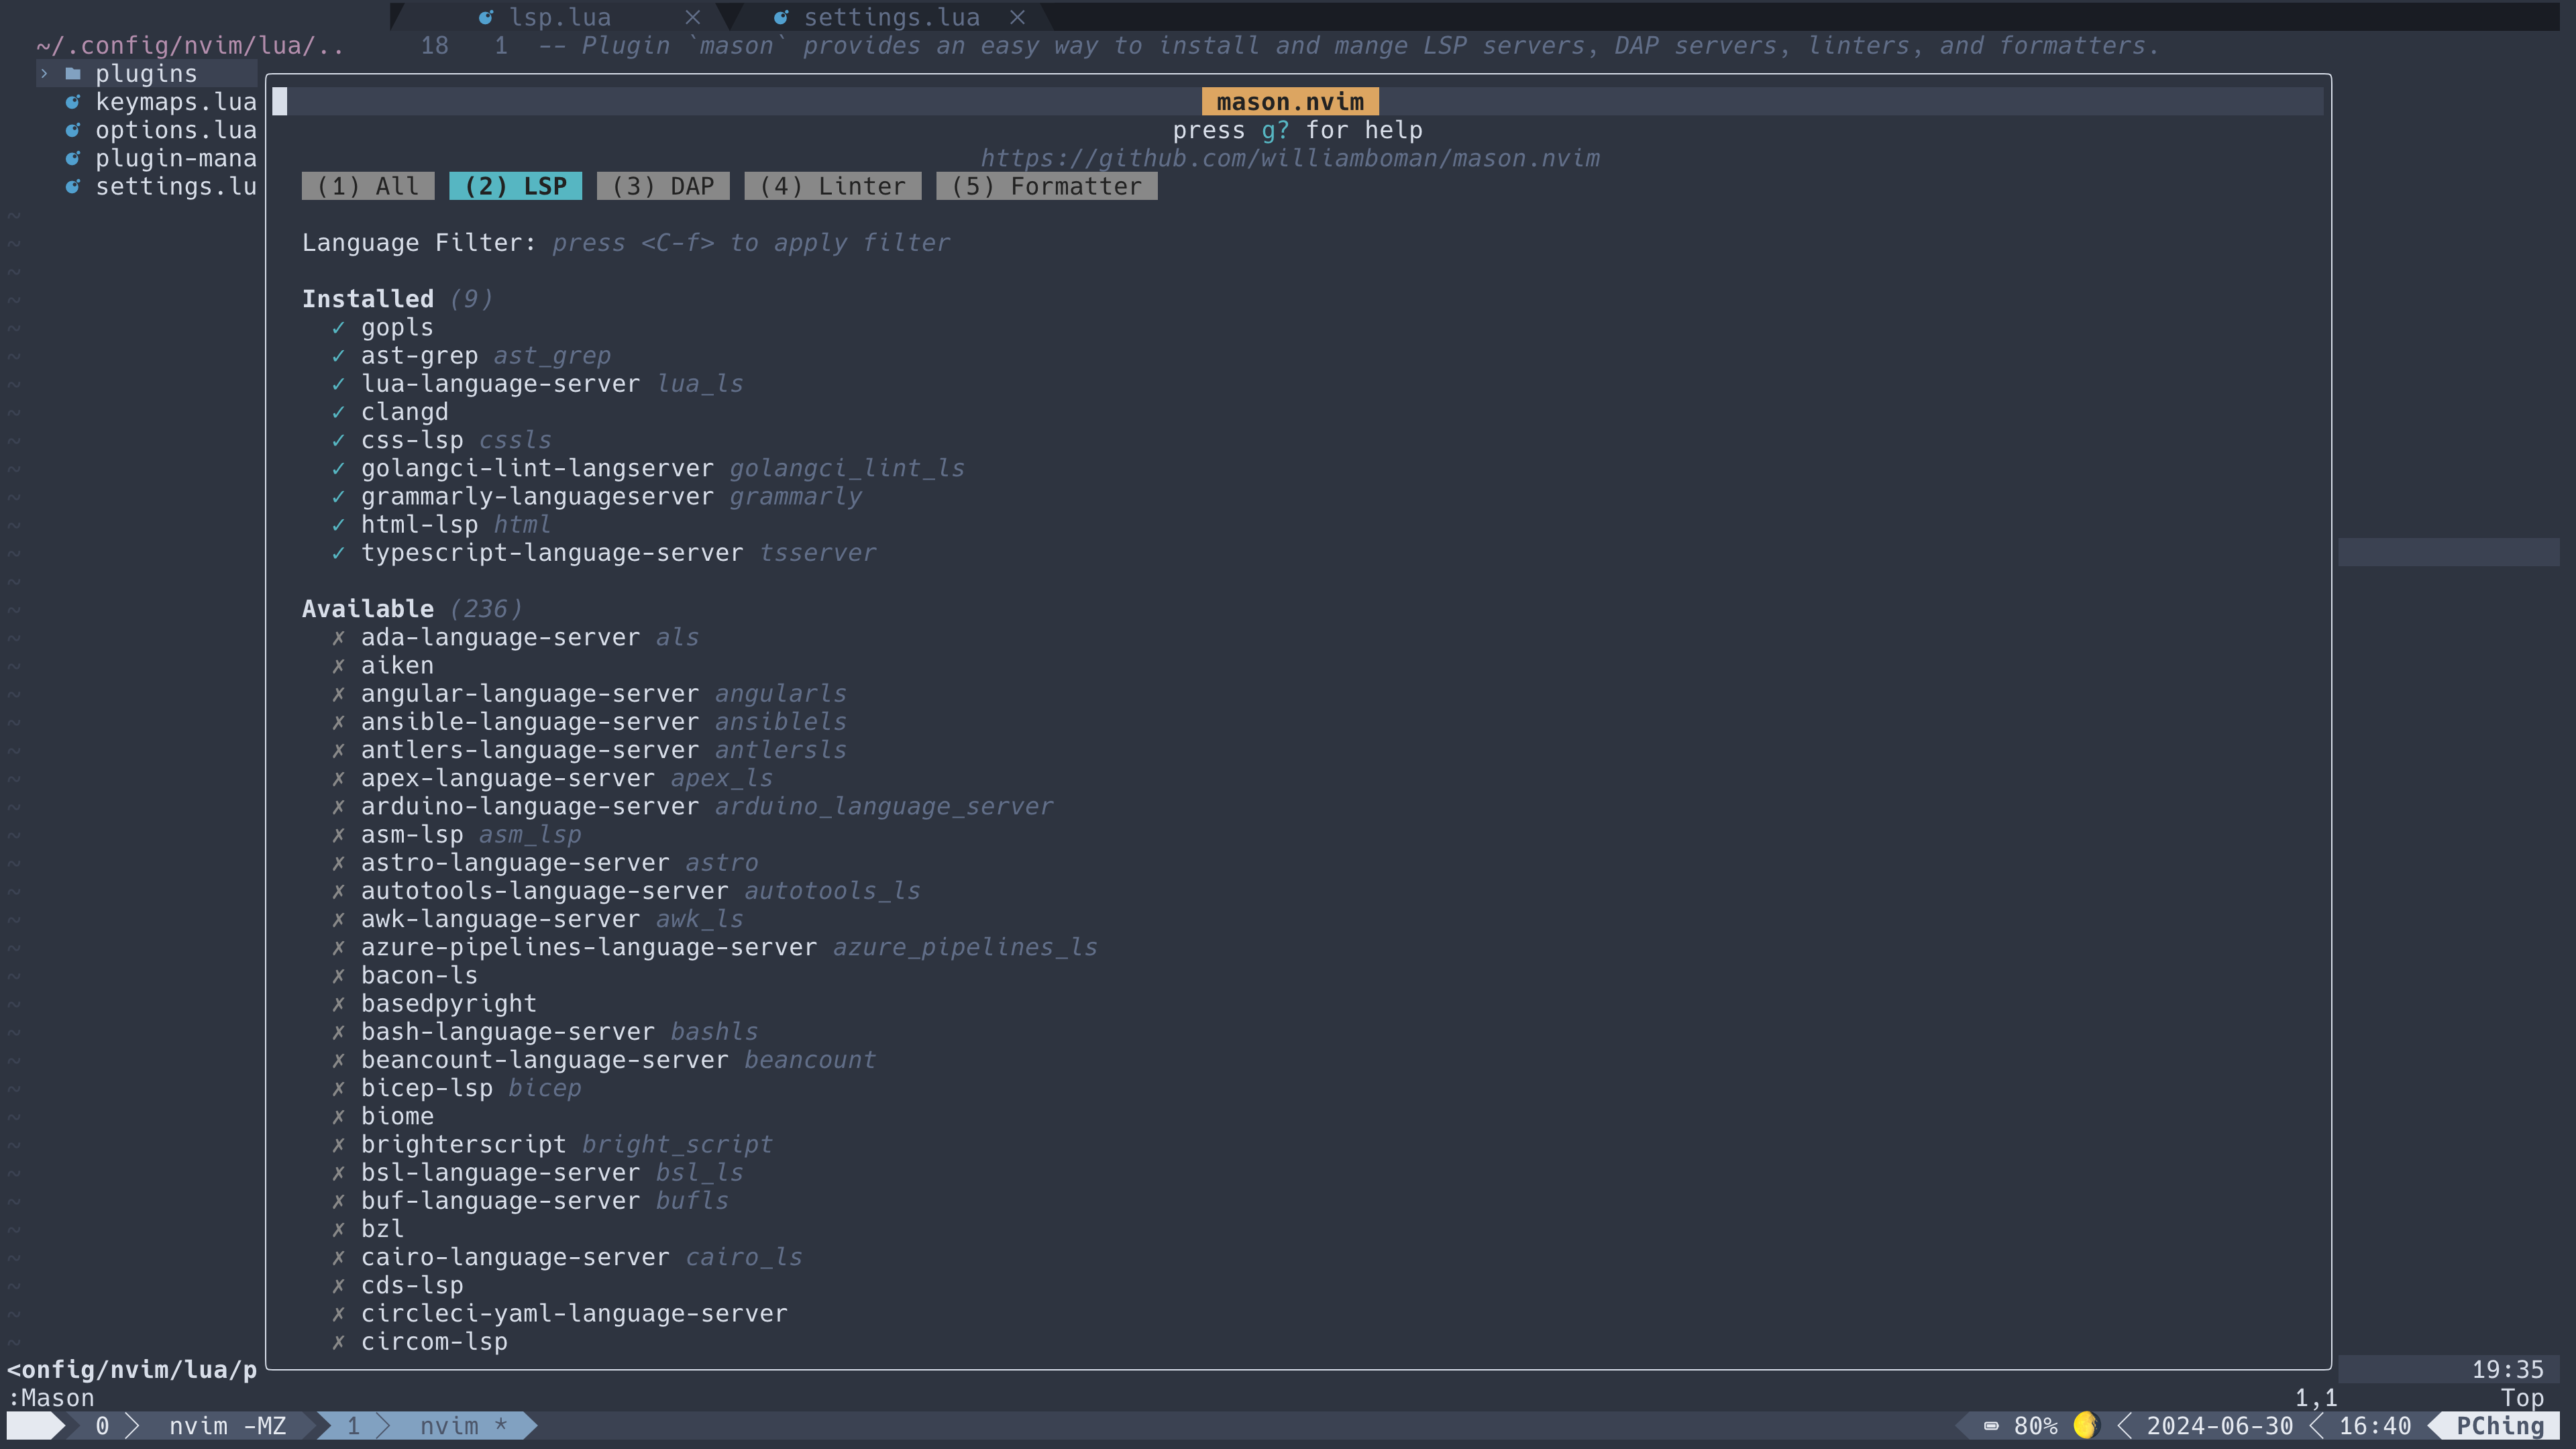This screenshot has width=2576, height=1449.
Task: Click the checkmark next to html-lsp
Action: coord(338,524)
